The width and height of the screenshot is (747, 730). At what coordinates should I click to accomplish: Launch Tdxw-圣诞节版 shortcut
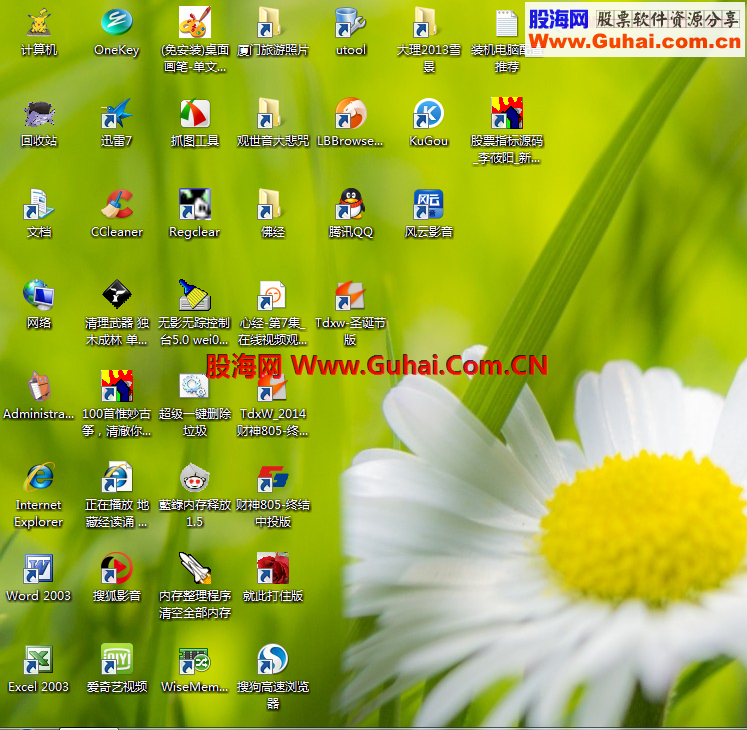[351, 295]
